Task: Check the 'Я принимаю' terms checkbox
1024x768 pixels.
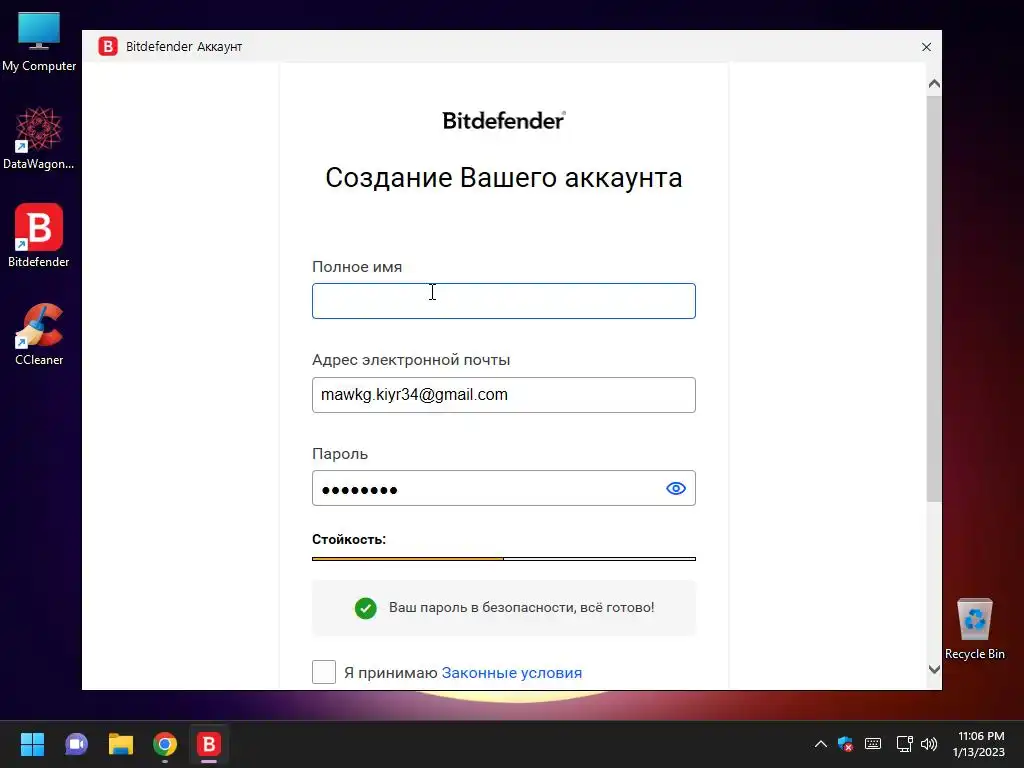Action: point(324,672)
